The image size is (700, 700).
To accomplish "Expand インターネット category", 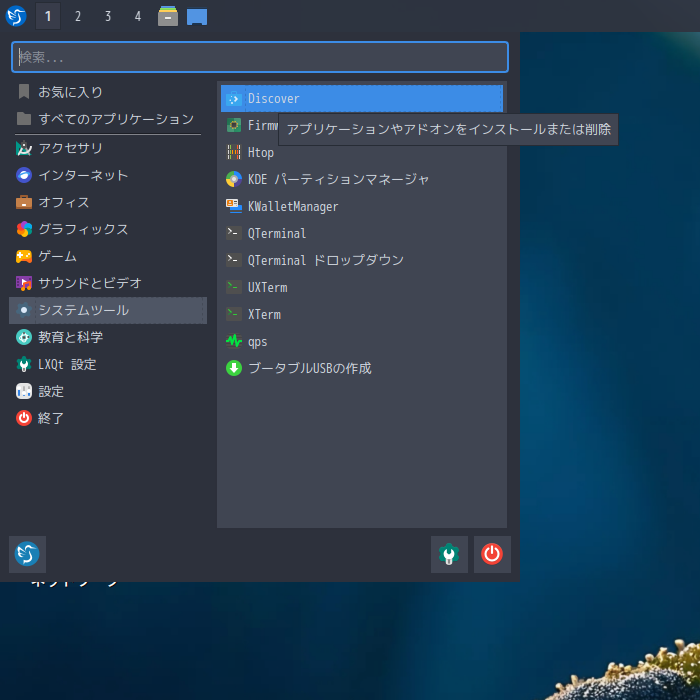I will tap(83, 175).
